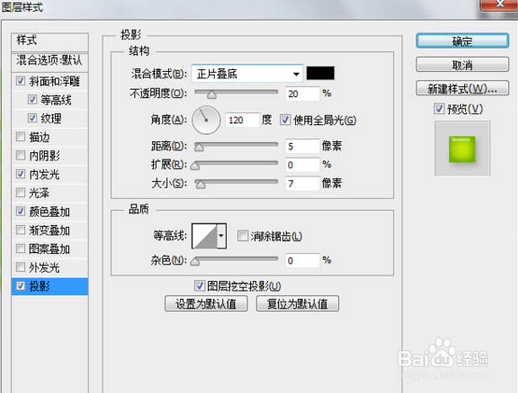518x393 pixels.
Task: Click the green style preview thumbnail
Action: click(x=462, y=149)
